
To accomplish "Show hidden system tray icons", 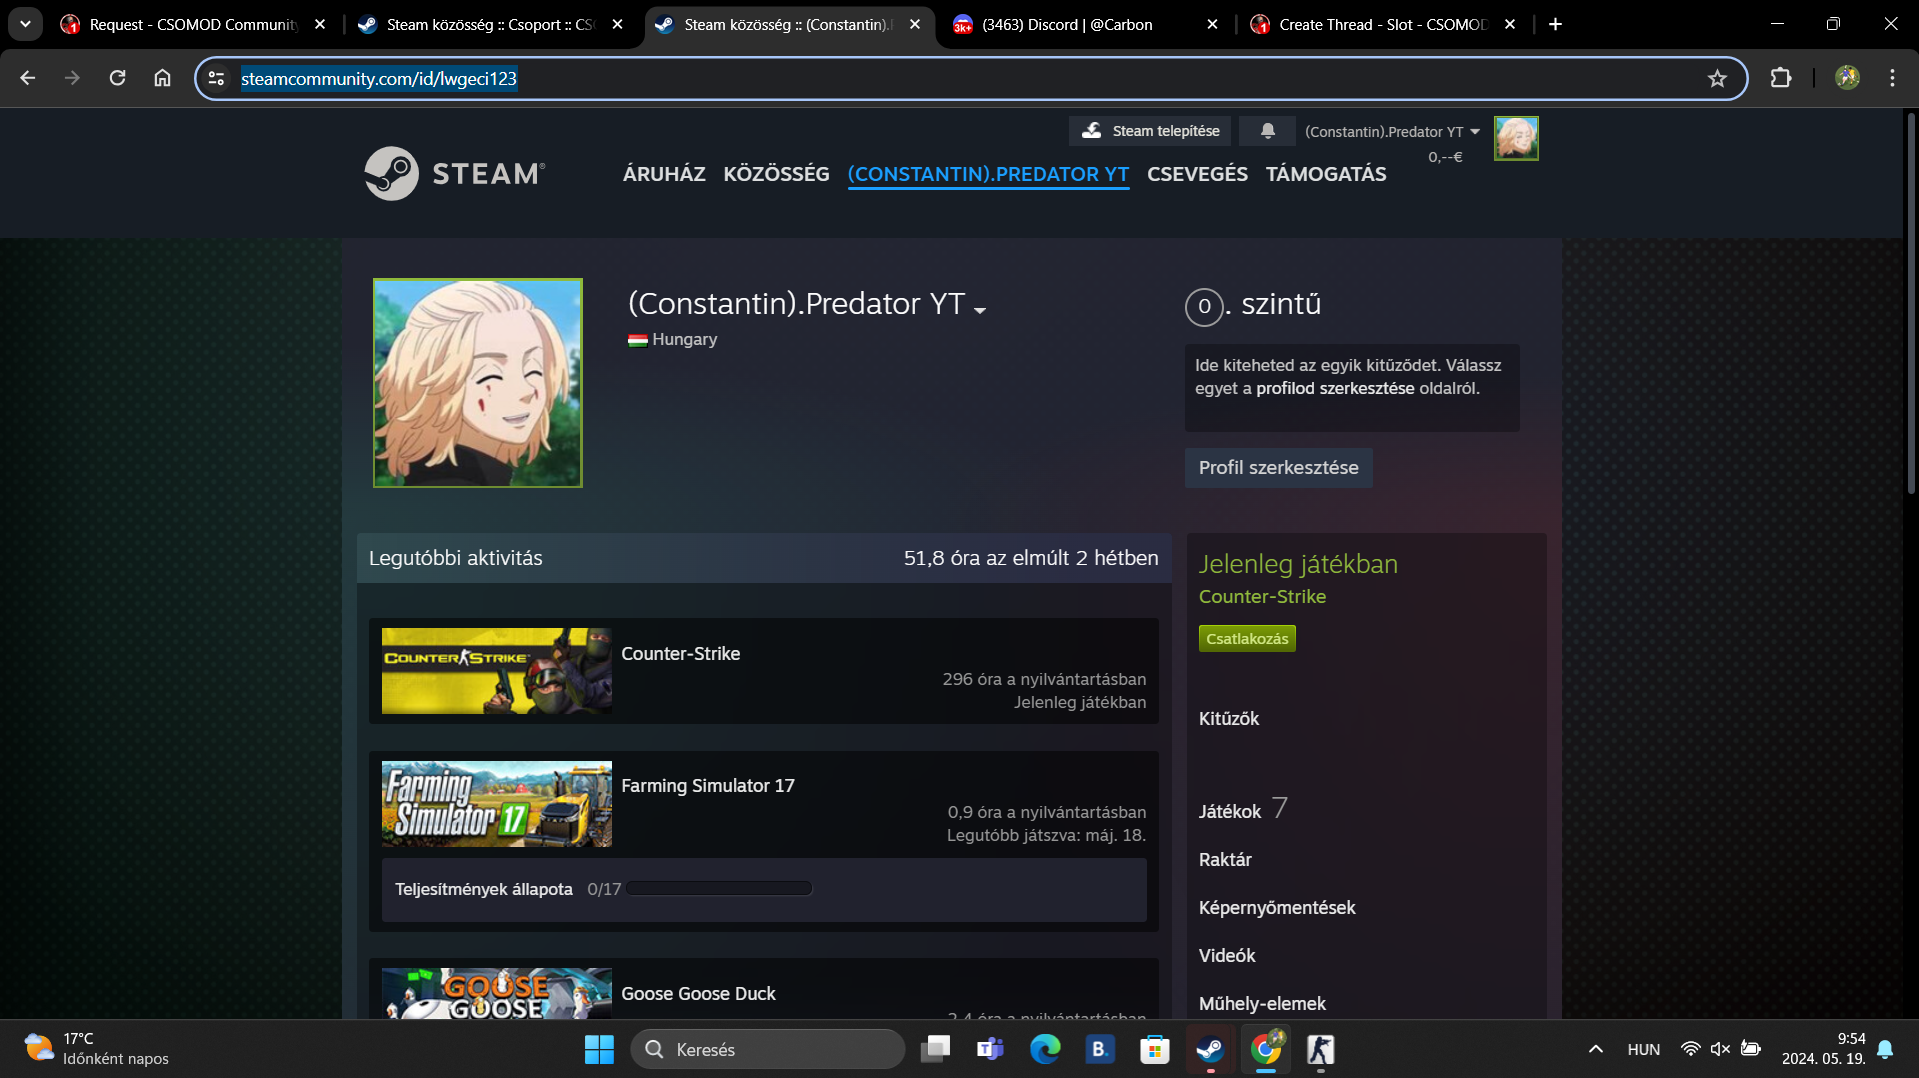I will pyautogui.click(x=1595, y=1049).
